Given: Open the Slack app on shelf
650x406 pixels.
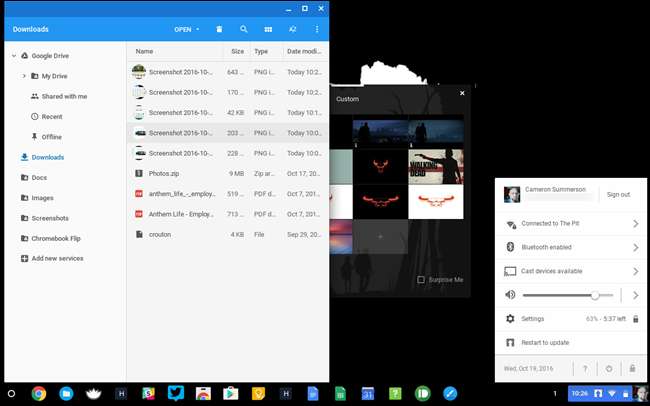Looking at the screenshot, I should [148, 394].
